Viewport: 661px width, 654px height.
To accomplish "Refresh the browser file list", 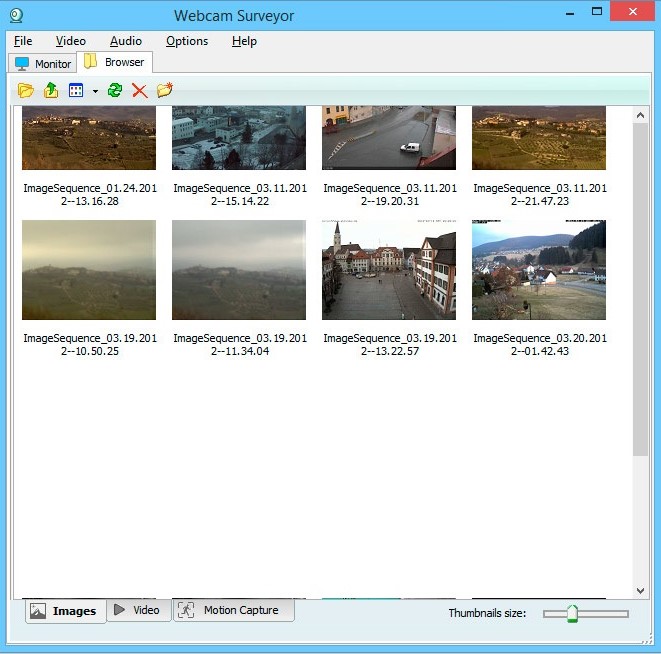I will 115,90.
